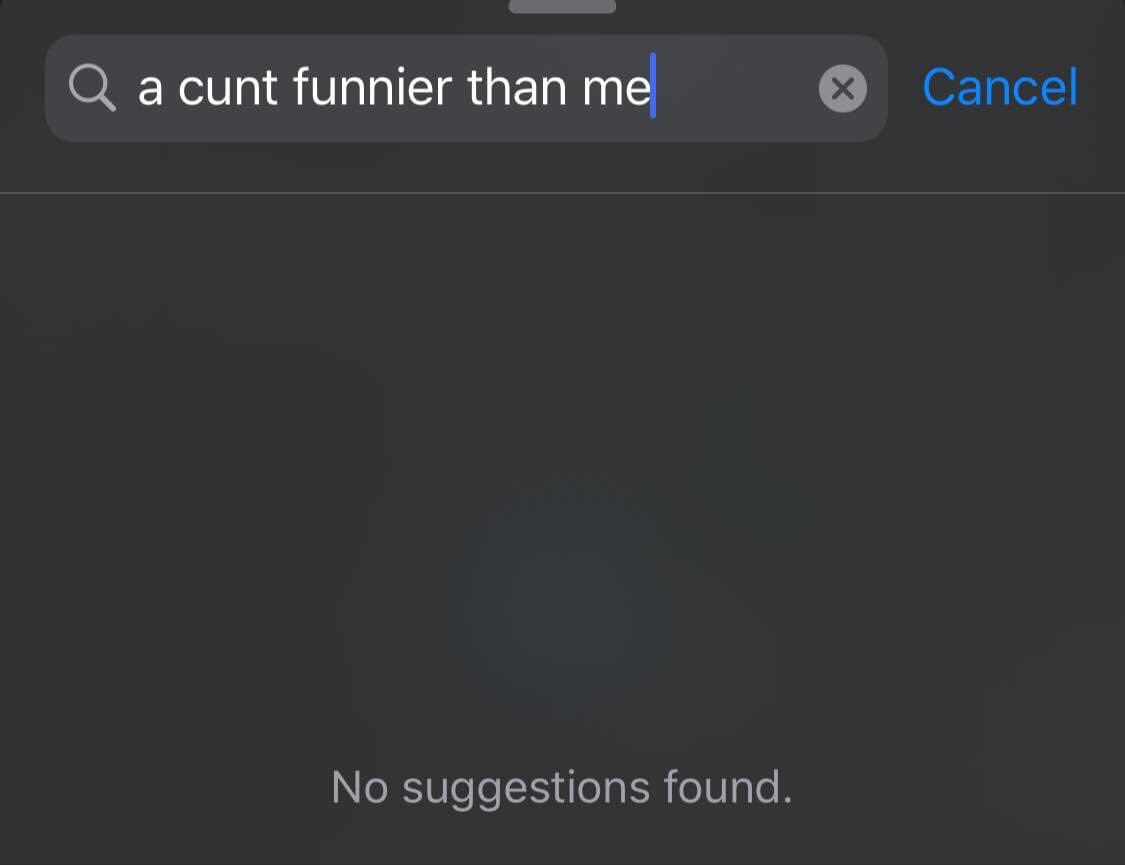This screenshot has height=866, width=1125.
Task: Click the rounded search bar's left padding
Action: point(57,88)
